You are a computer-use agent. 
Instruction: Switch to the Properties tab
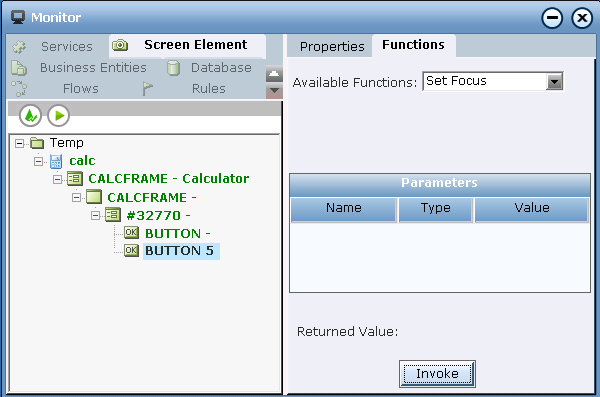coord(332,46)
